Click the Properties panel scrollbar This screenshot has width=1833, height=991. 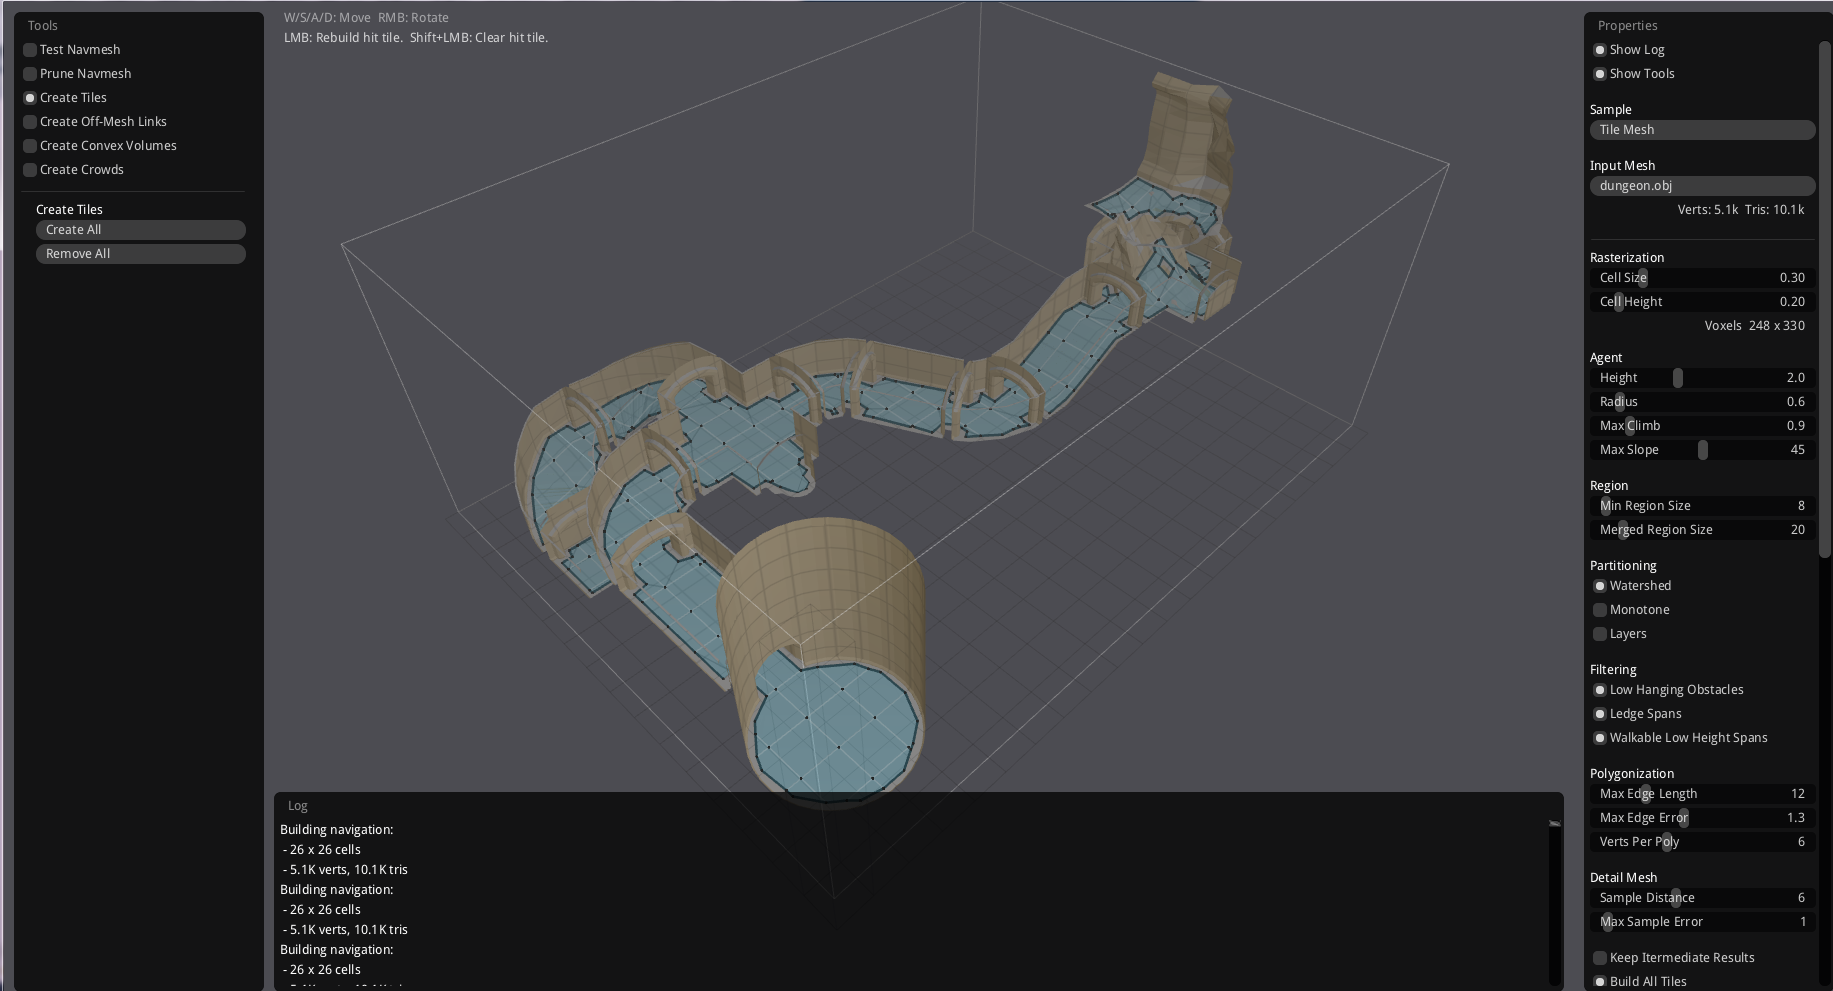tap(1824, 300)
